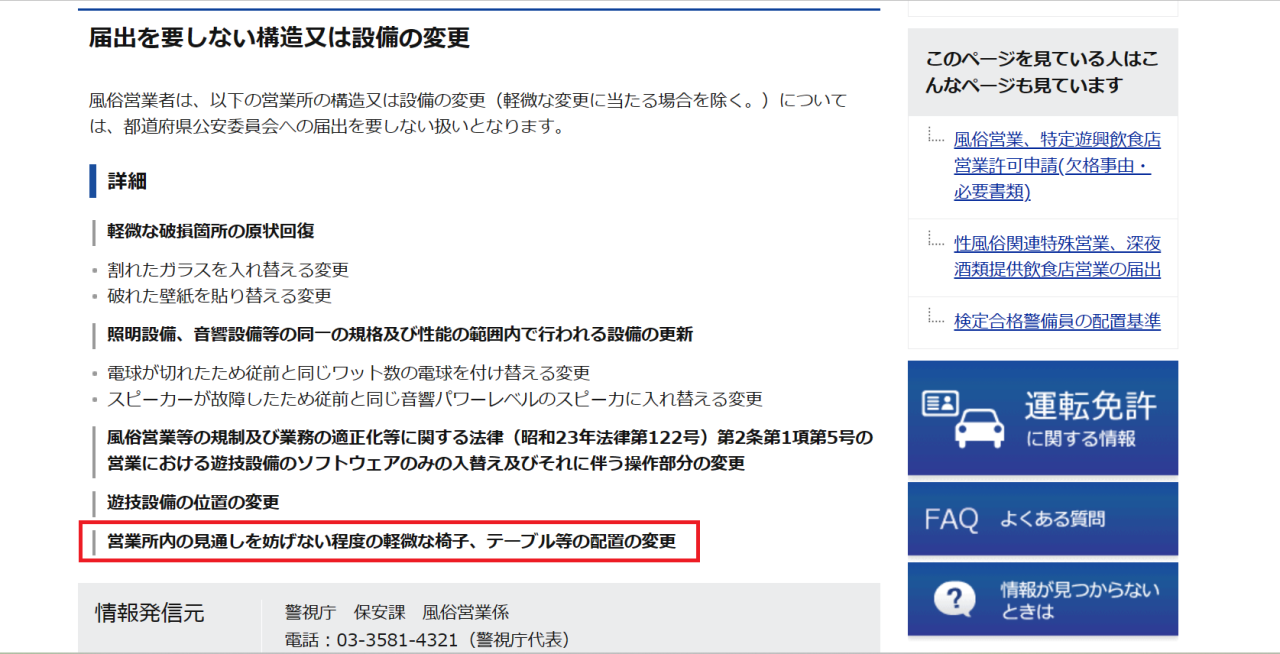1280x654 pixels.
Task: Click the 運転免許 banner title text
Action: pos(1089,406)
